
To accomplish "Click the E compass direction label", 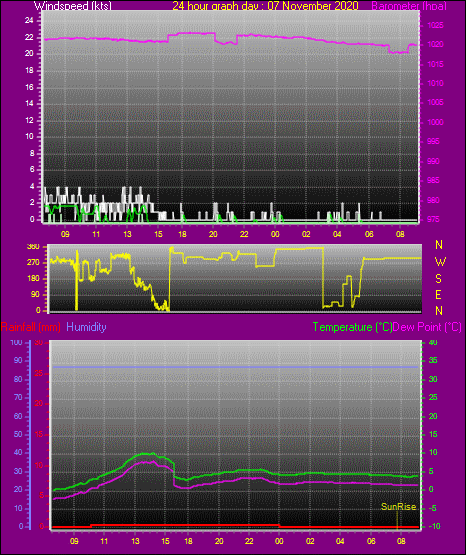I will coord(438,294).
